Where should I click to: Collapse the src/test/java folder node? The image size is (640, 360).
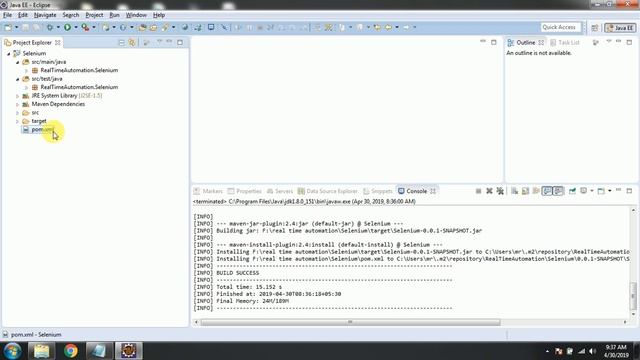(x=18, y=79)
